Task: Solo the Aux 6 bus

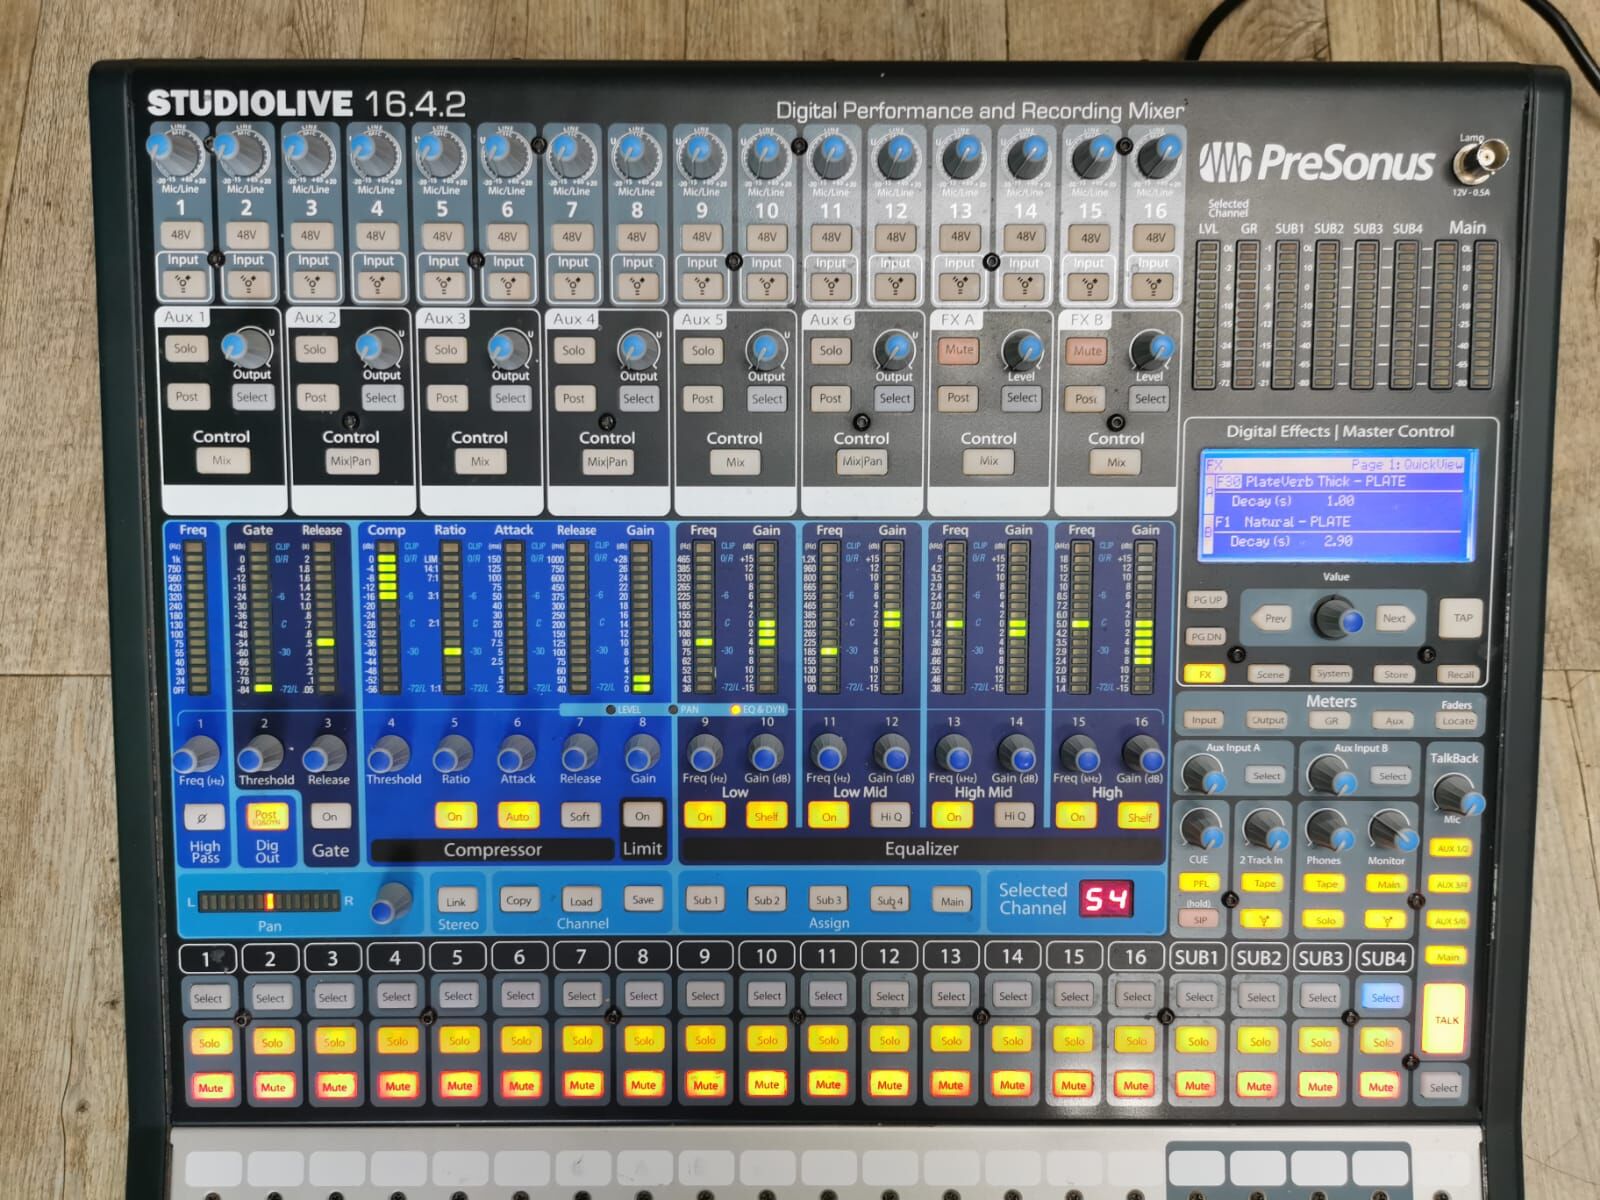Action: pyautogui.click(x=831, y=351)
